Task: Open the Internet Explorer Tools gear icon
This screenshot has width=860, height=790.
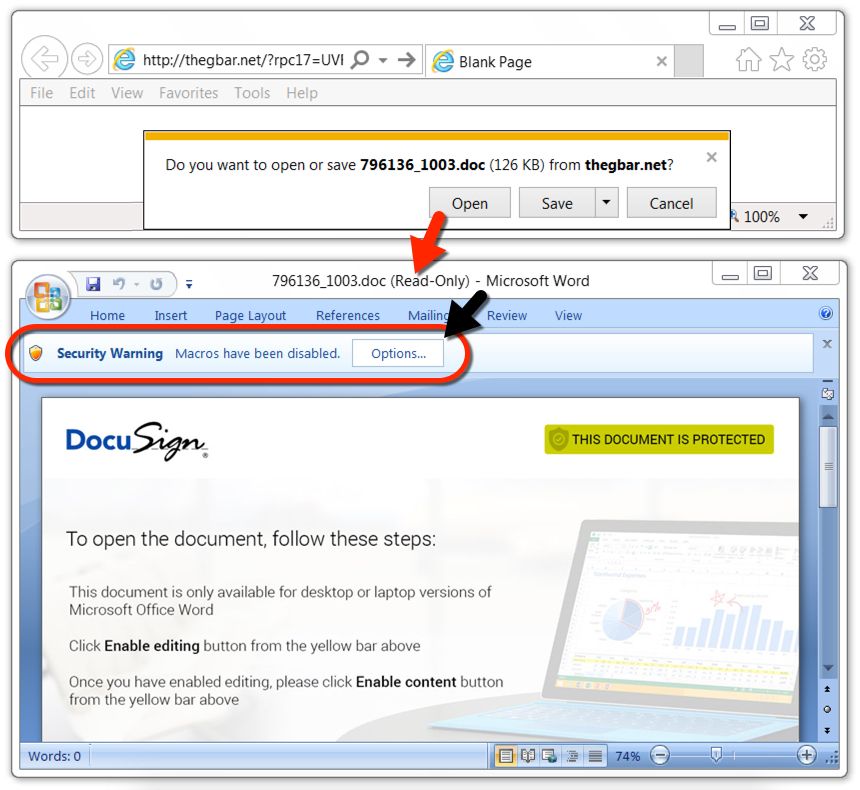Action: point(814,59)
